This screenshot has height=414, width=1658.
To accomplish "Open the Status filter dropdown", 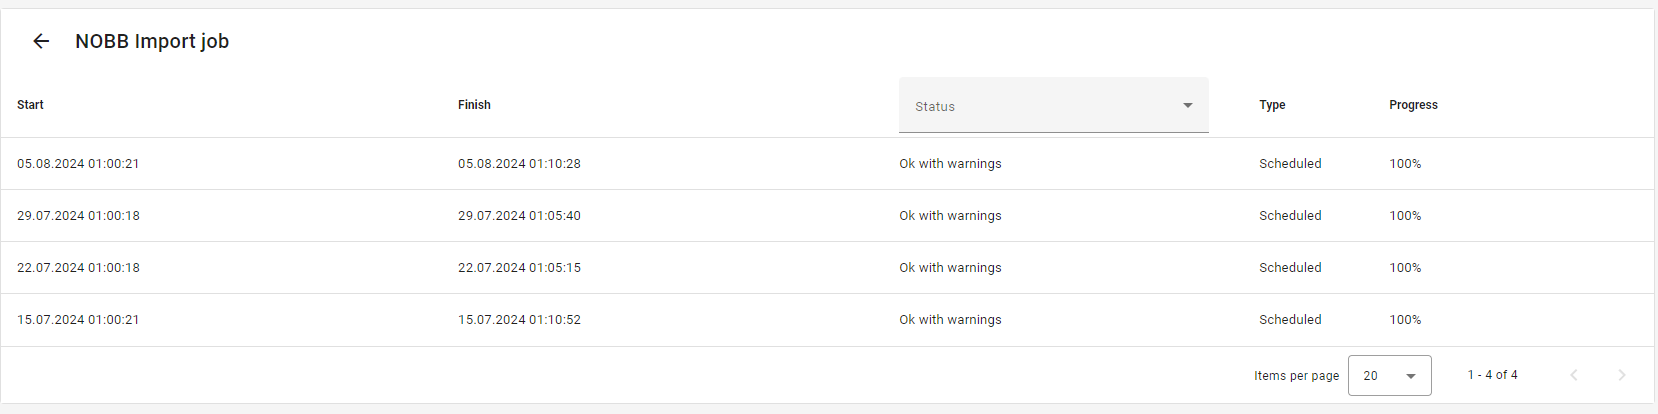I will click(1053, 105).
